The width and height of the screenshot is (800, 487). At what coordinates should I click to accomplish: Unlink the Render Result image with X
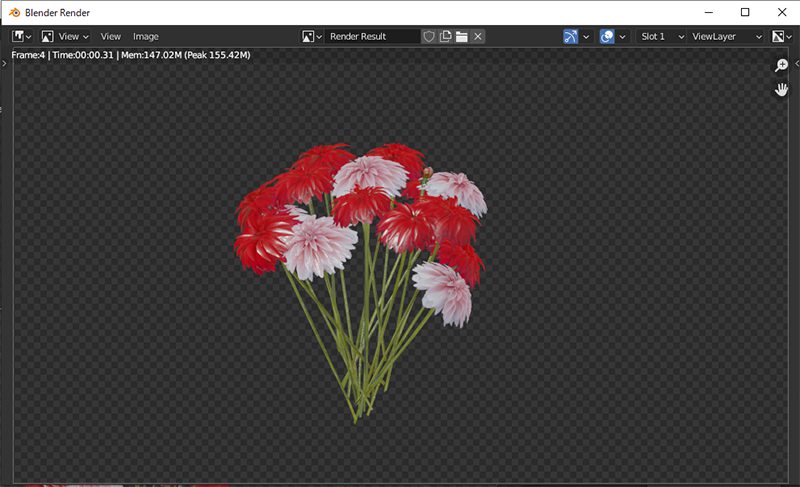pyautogui.click(x=478, y=36)
